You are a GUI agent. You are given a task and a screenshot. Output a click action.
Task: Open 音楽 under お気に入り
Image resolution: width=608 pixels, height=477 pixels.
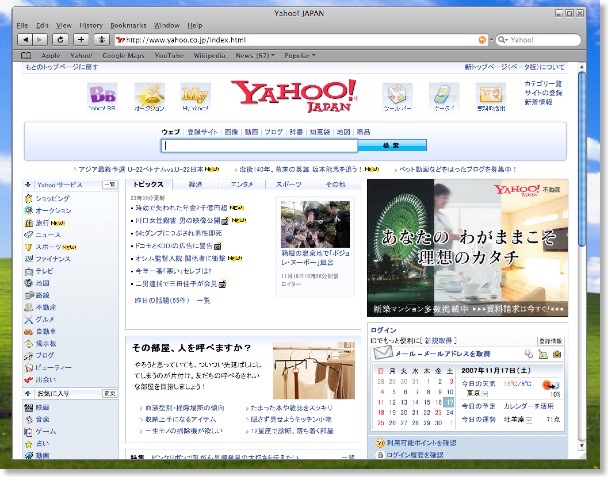click(x=42, y=419)
